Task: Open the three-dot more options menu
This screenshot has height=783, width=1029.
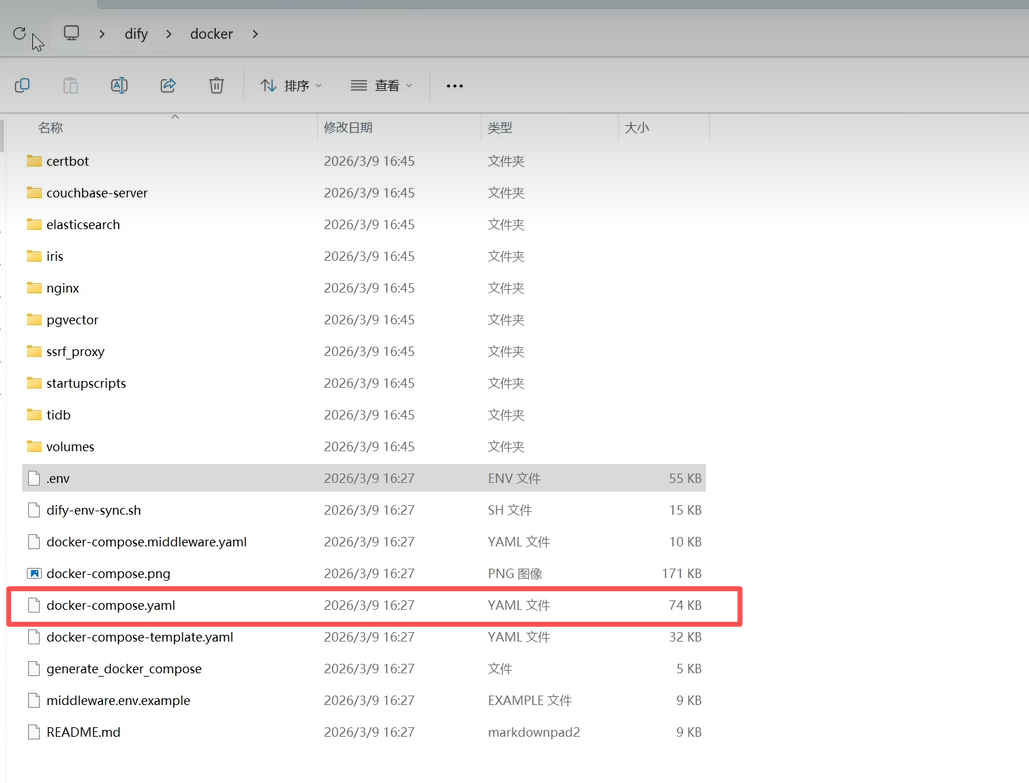Action: pos(455,86)
